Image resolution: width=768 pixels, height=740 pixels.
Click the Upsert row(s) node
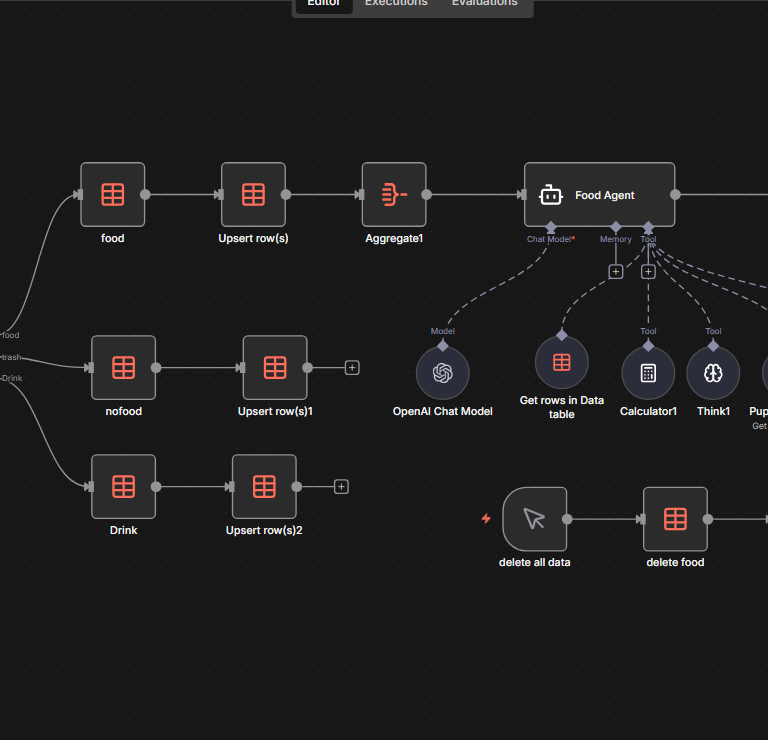click(254, 195)
